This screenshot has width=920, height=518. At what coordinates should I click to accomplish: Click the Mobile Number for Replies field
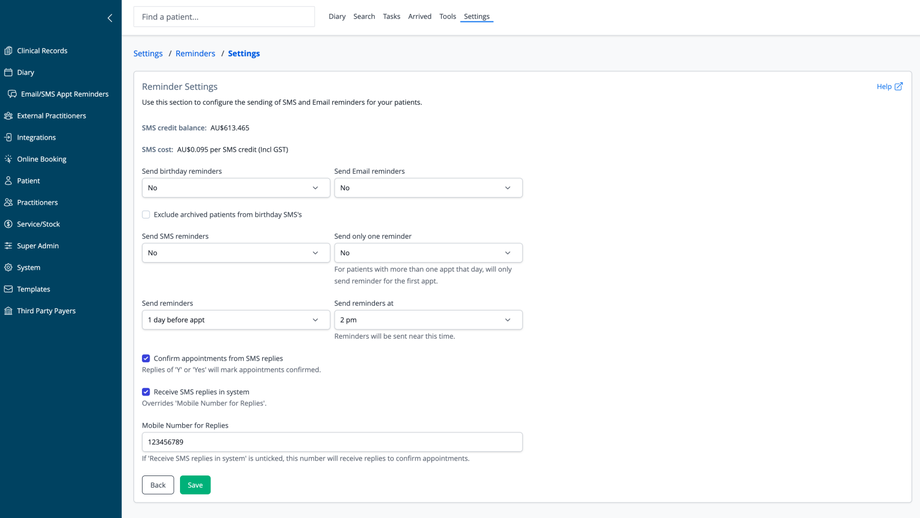(332, 442)
